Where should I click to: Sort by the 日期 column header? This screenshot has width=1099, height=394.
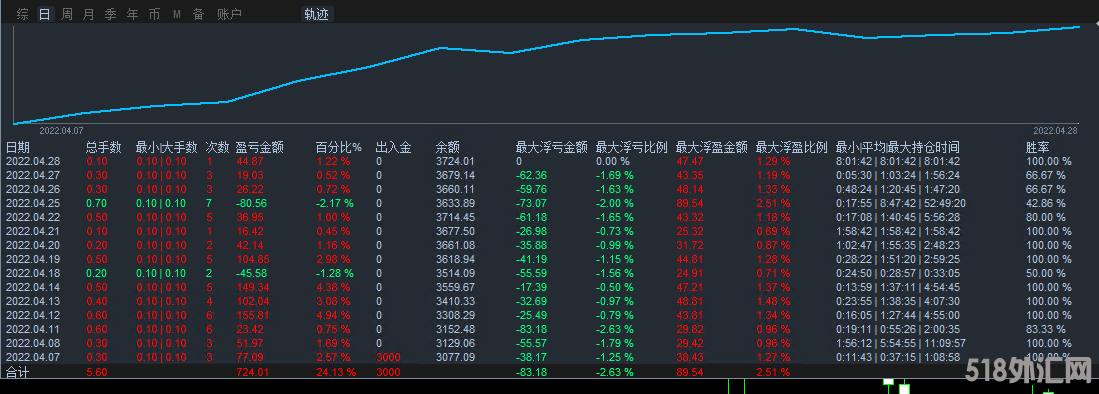[x=18, y=147]
